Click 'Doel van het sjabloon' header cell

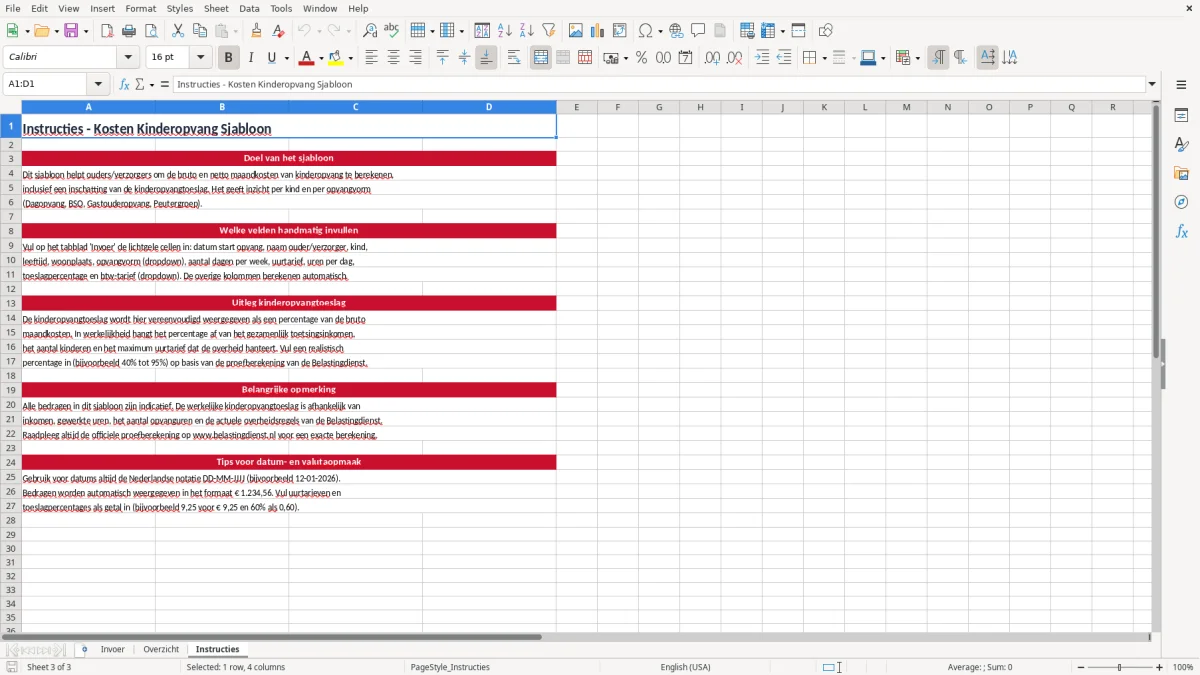click(x=289, y=158)
